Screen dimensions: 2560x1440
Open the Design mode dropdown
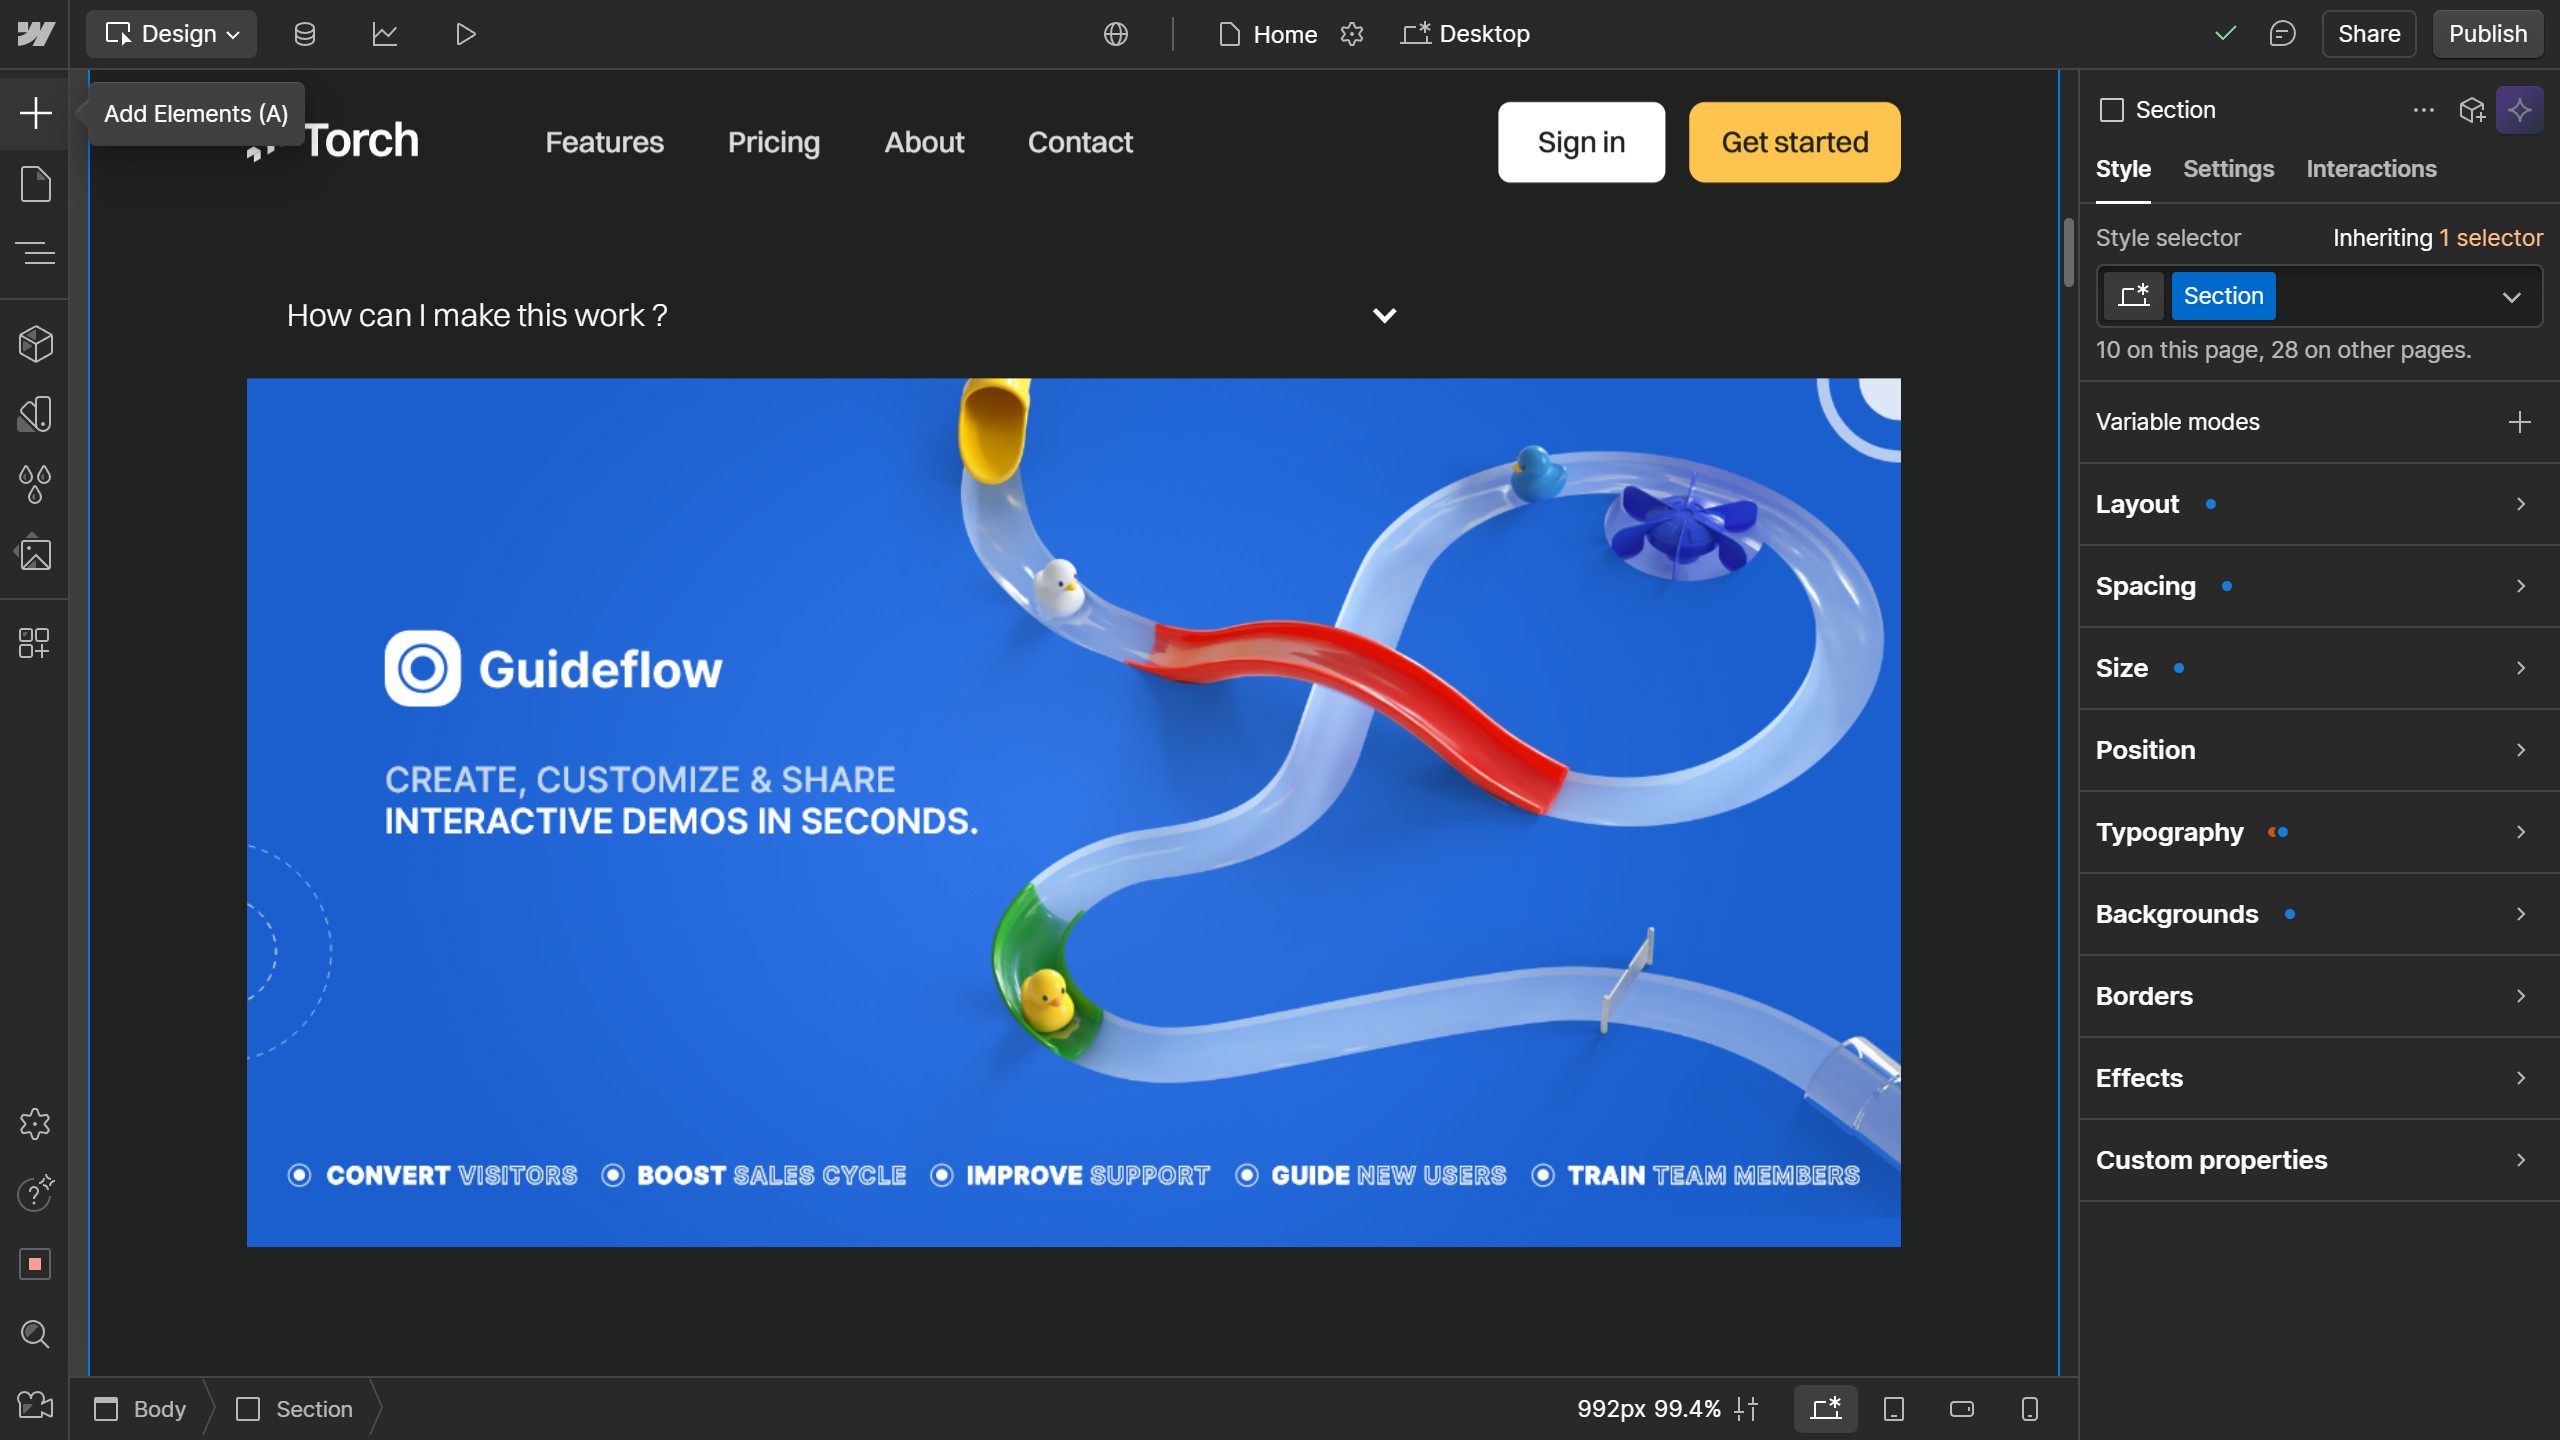[171, 34]
